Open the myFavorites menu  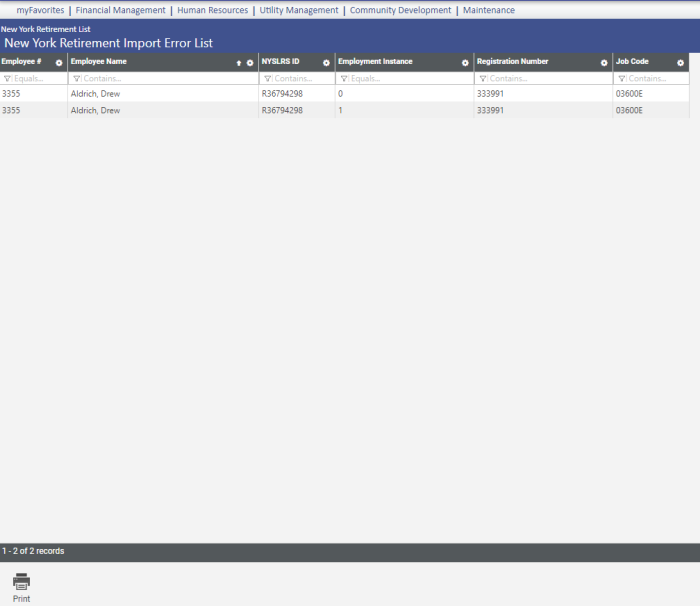click(x=40, y=10)
